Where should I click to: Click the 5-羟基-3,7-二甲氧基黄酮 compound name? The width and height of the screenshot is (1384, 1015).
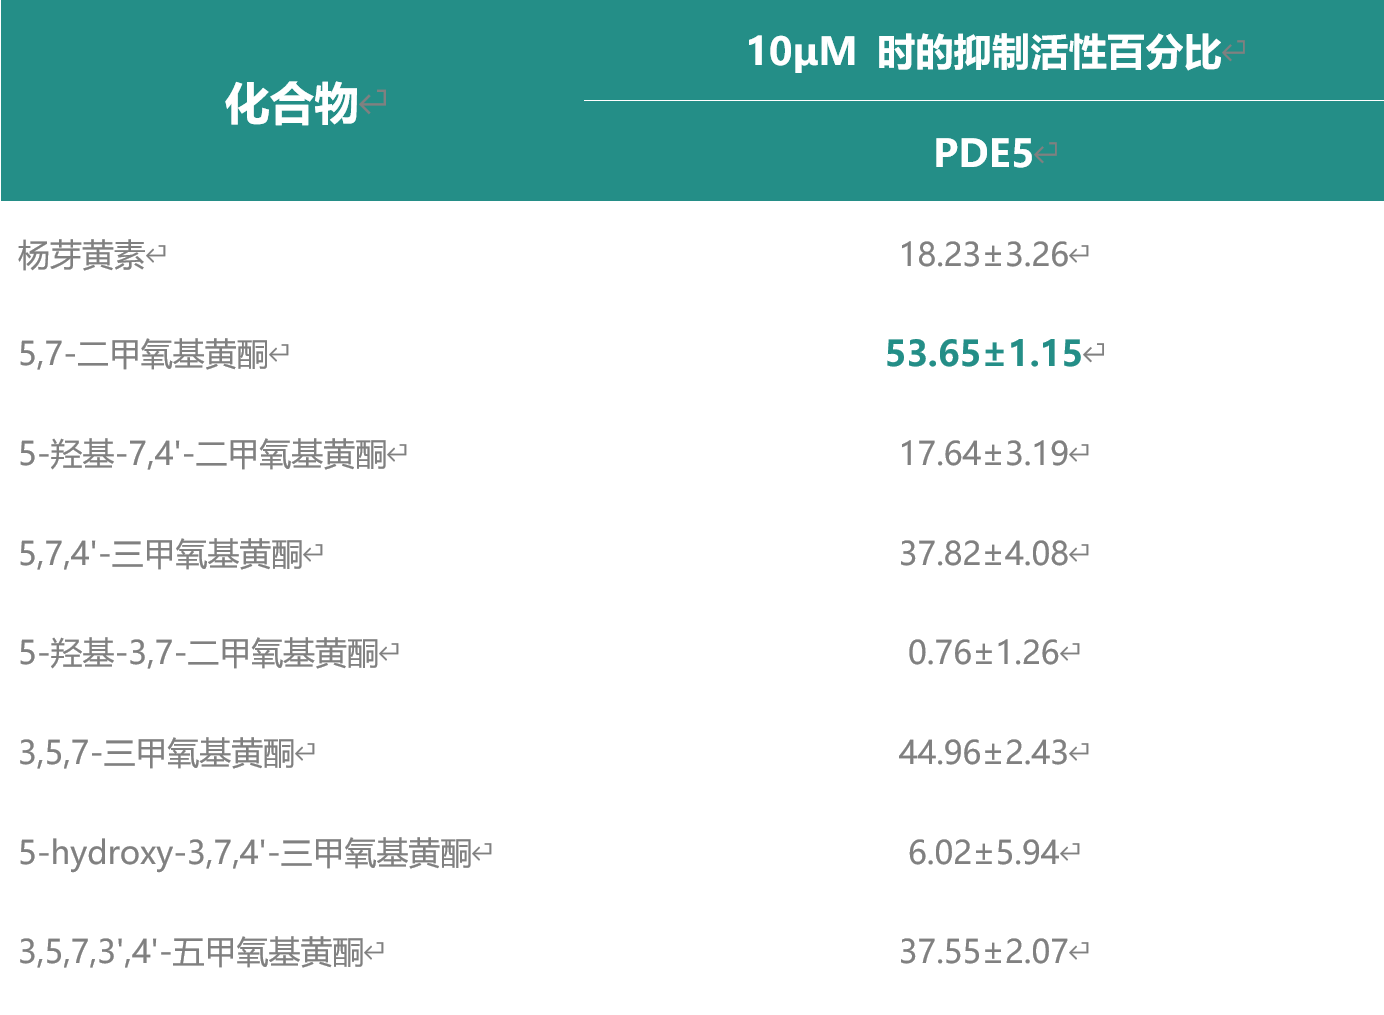(199, 654)
